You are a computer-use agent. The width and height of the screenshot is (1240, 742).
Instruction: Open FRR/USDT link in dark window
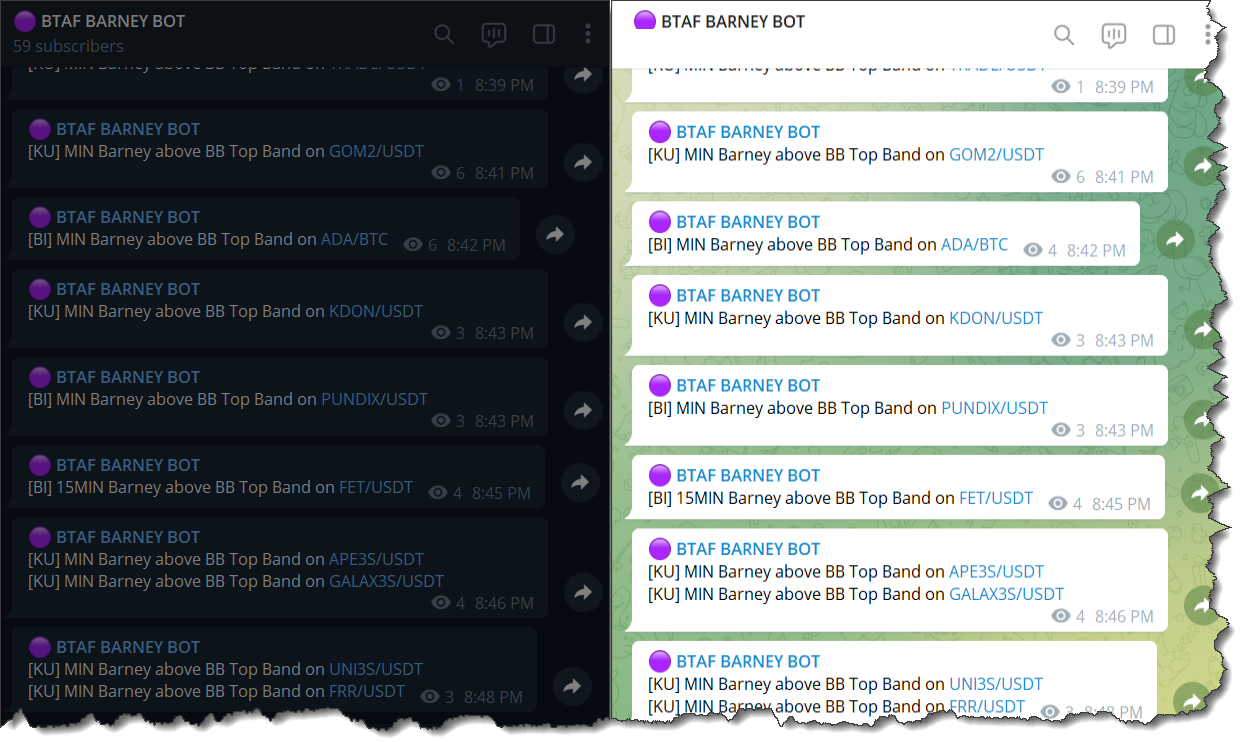coord(367,691)
